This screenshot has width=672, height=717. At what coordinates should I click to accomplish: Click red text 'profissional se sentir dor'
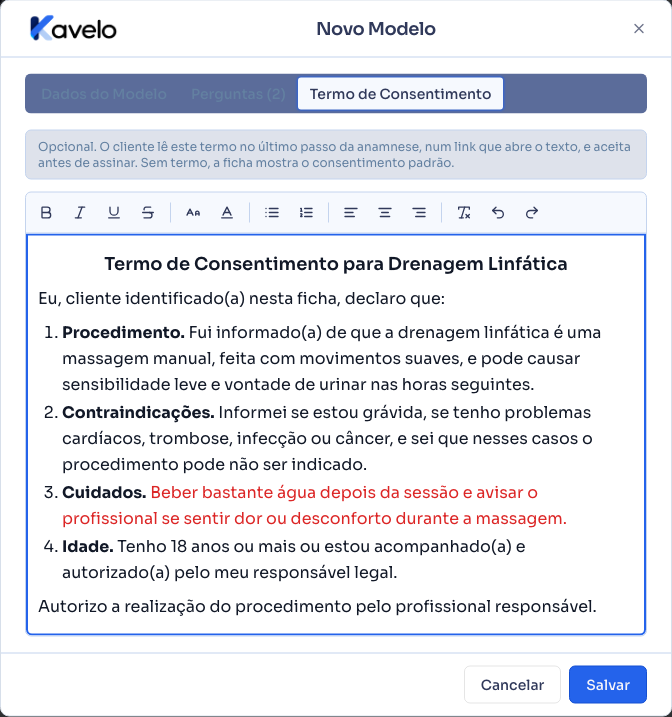click(162, 519)
